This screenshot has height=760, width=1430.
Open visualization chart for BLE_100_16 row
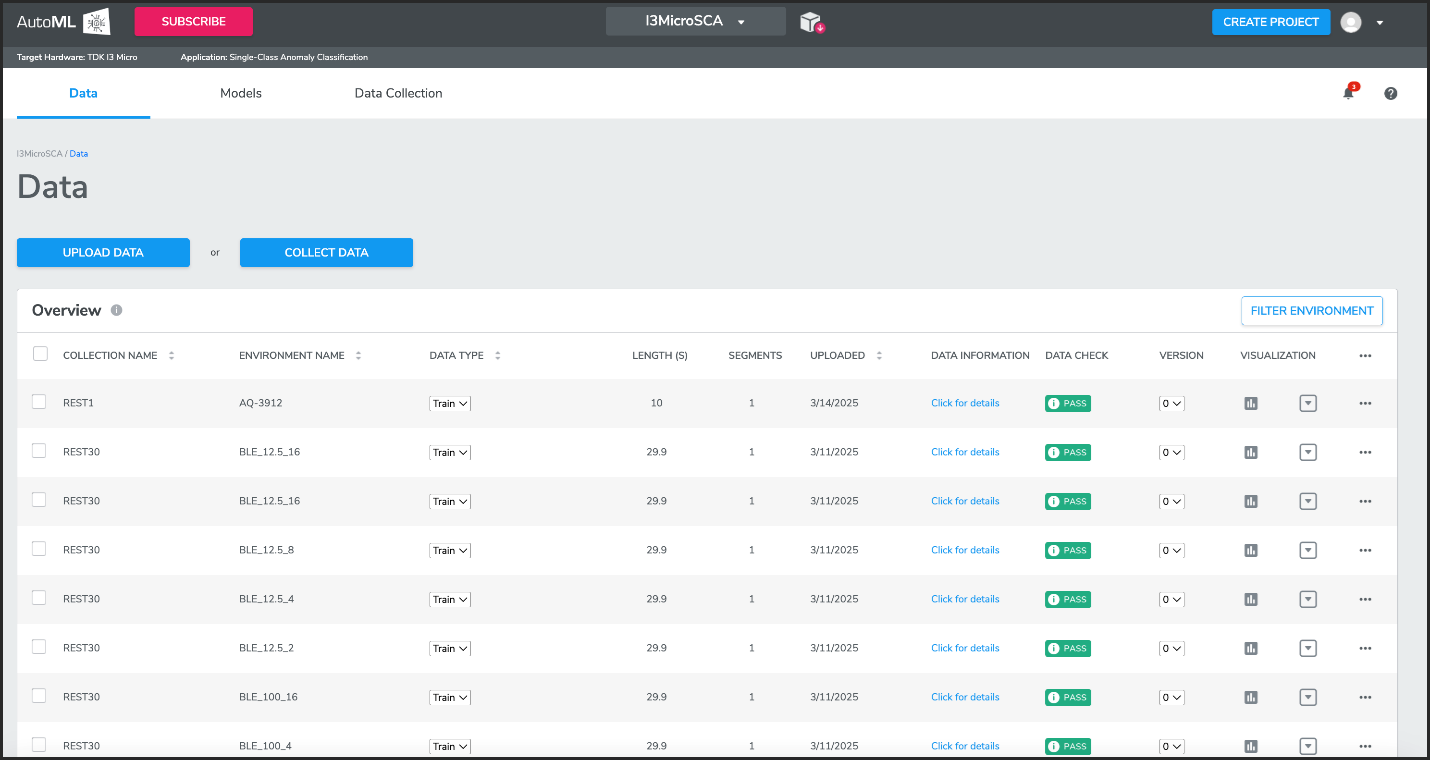click(x=1250, y=697)
